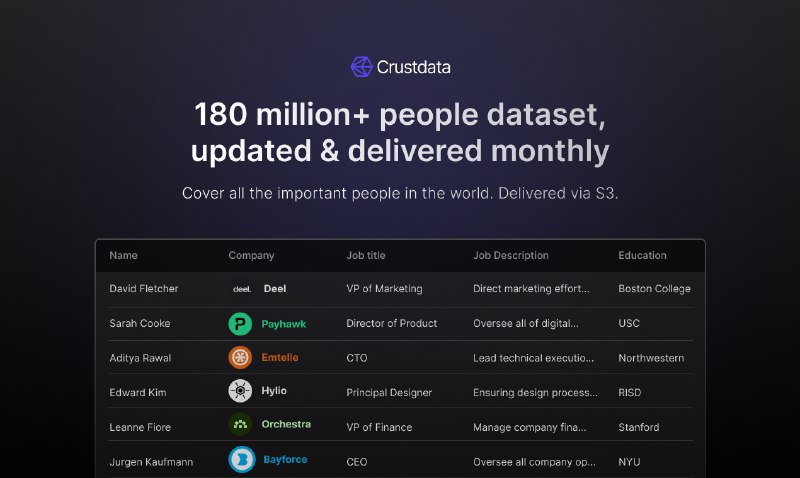Viewport: 800px width, 478px height.
Task: Click the Crustdata logo icon
Action: (361, 67)
